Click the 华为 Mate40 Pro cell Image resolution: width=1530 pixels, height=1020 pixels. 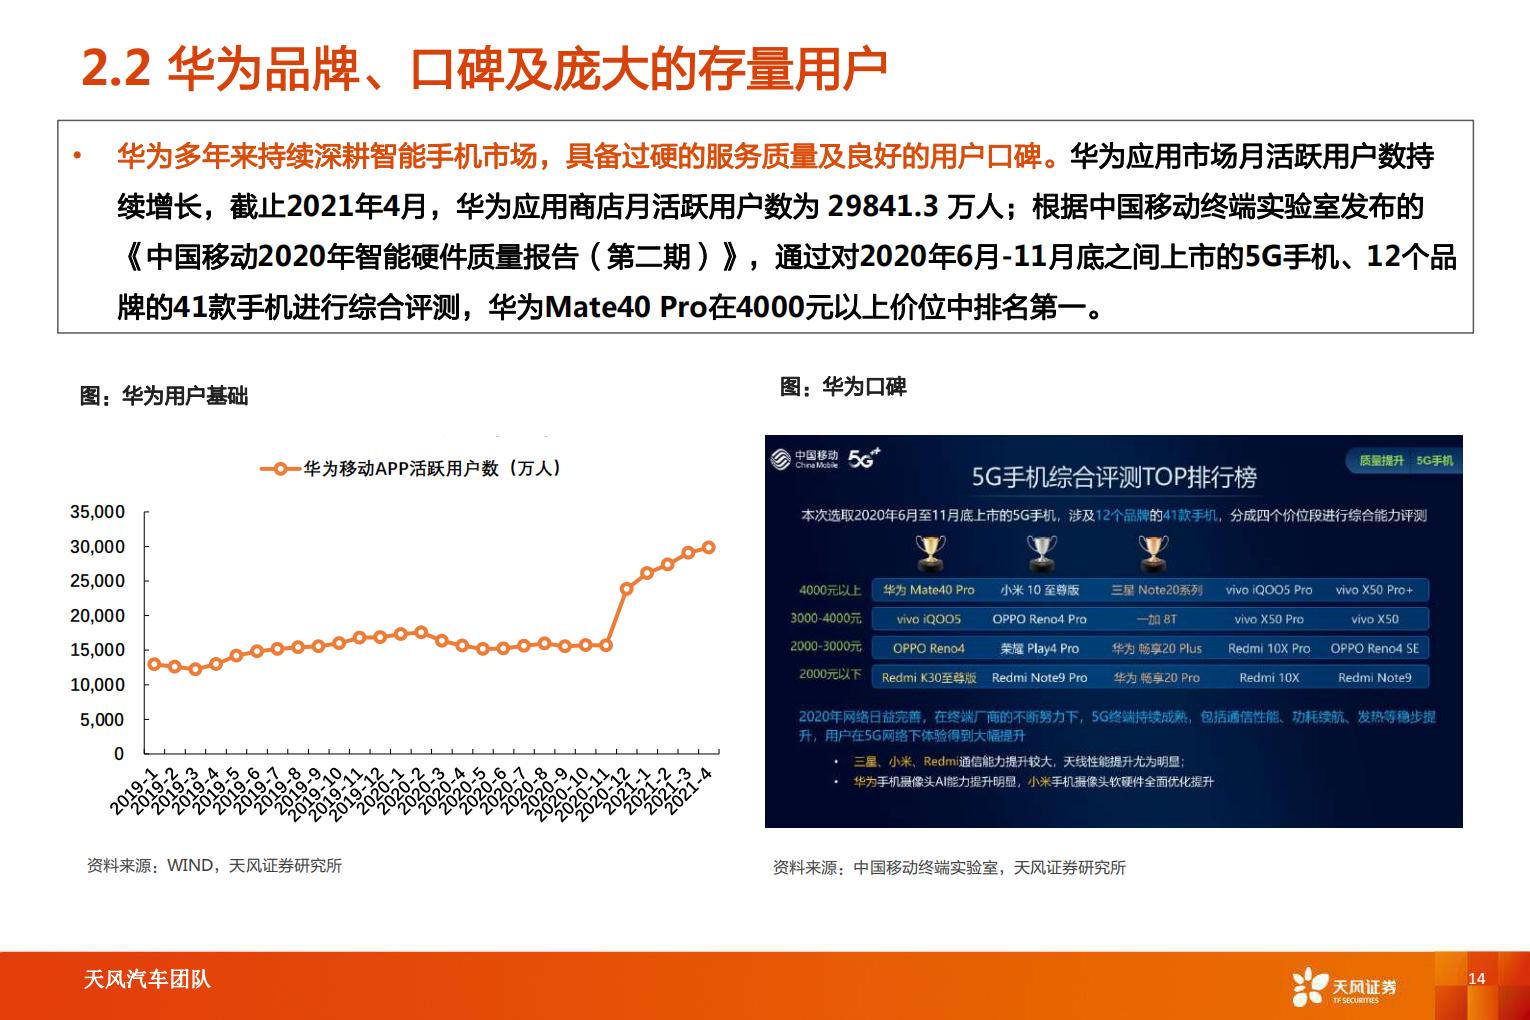929,590
